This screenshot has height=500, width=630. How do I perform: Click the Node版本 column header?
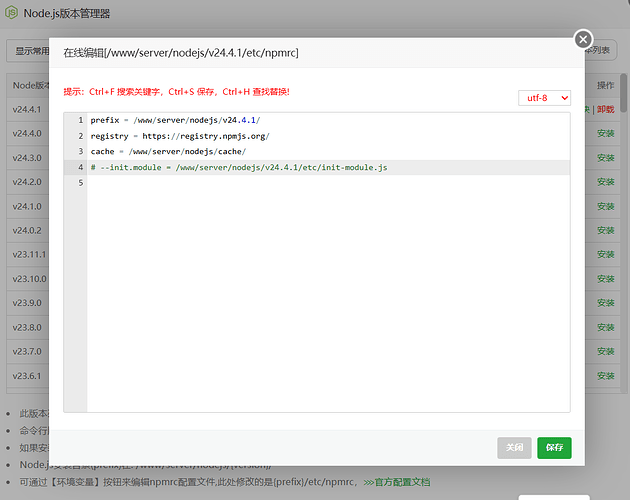31,85
